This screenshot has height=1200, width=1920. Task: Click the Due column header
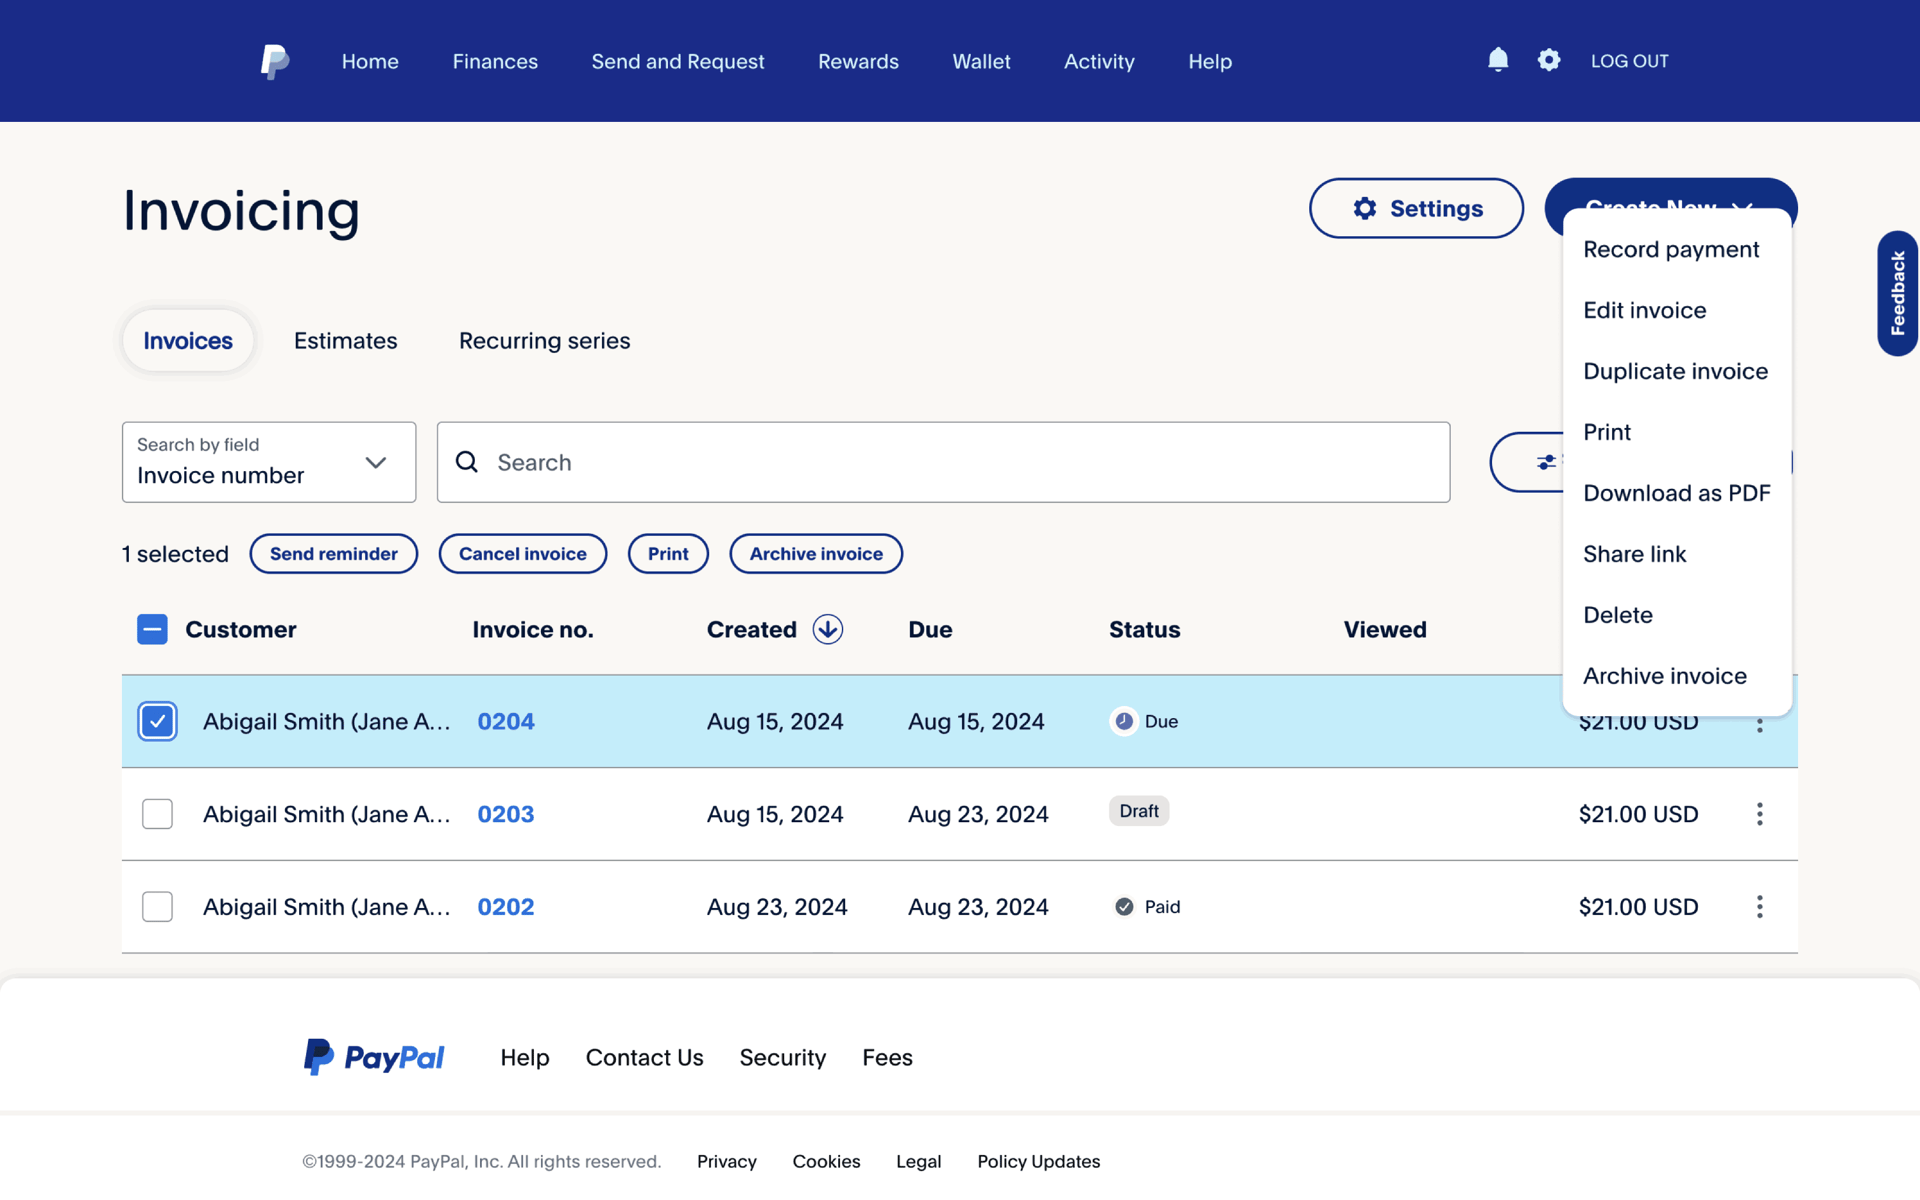930,629
